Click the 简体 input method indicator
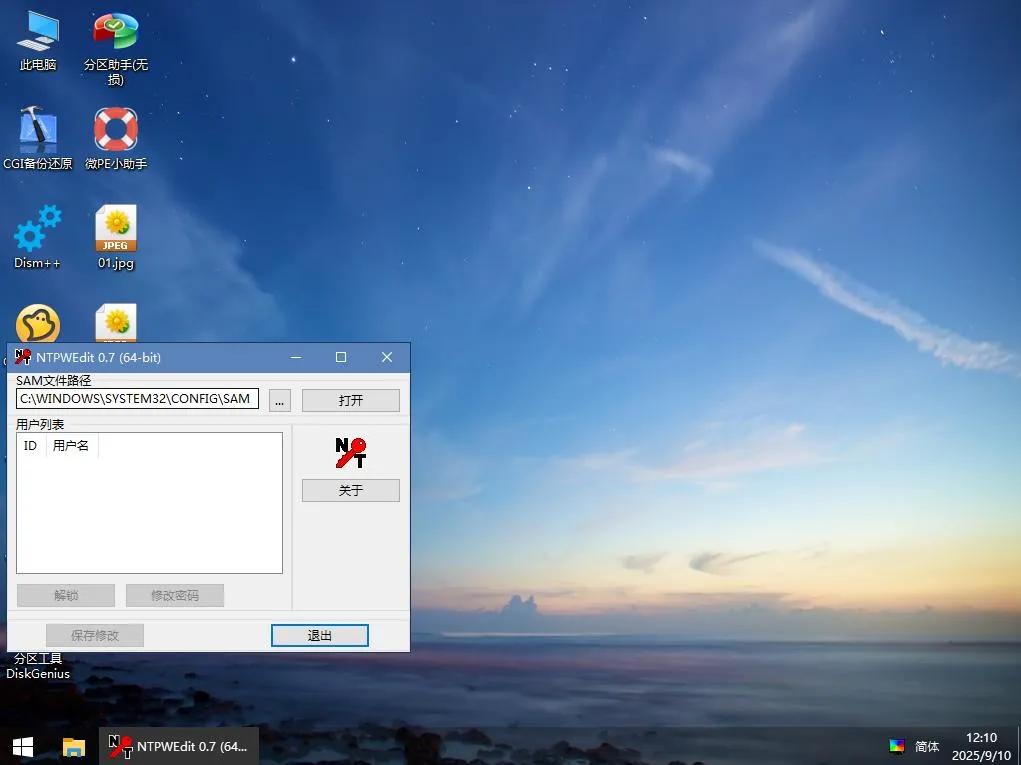The width and height of the screenshot is (1021, 765). [x=927, y=747]
